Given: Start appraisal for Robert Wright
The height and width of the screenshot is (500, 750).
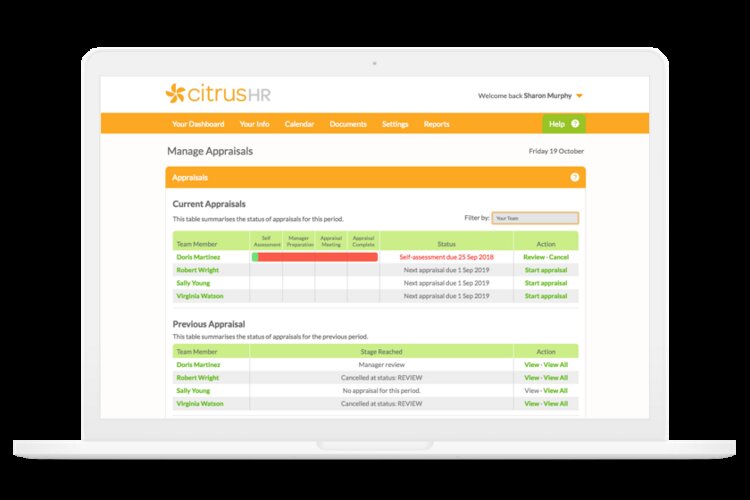Looking at the screenshot, I should tap(545, 270).
